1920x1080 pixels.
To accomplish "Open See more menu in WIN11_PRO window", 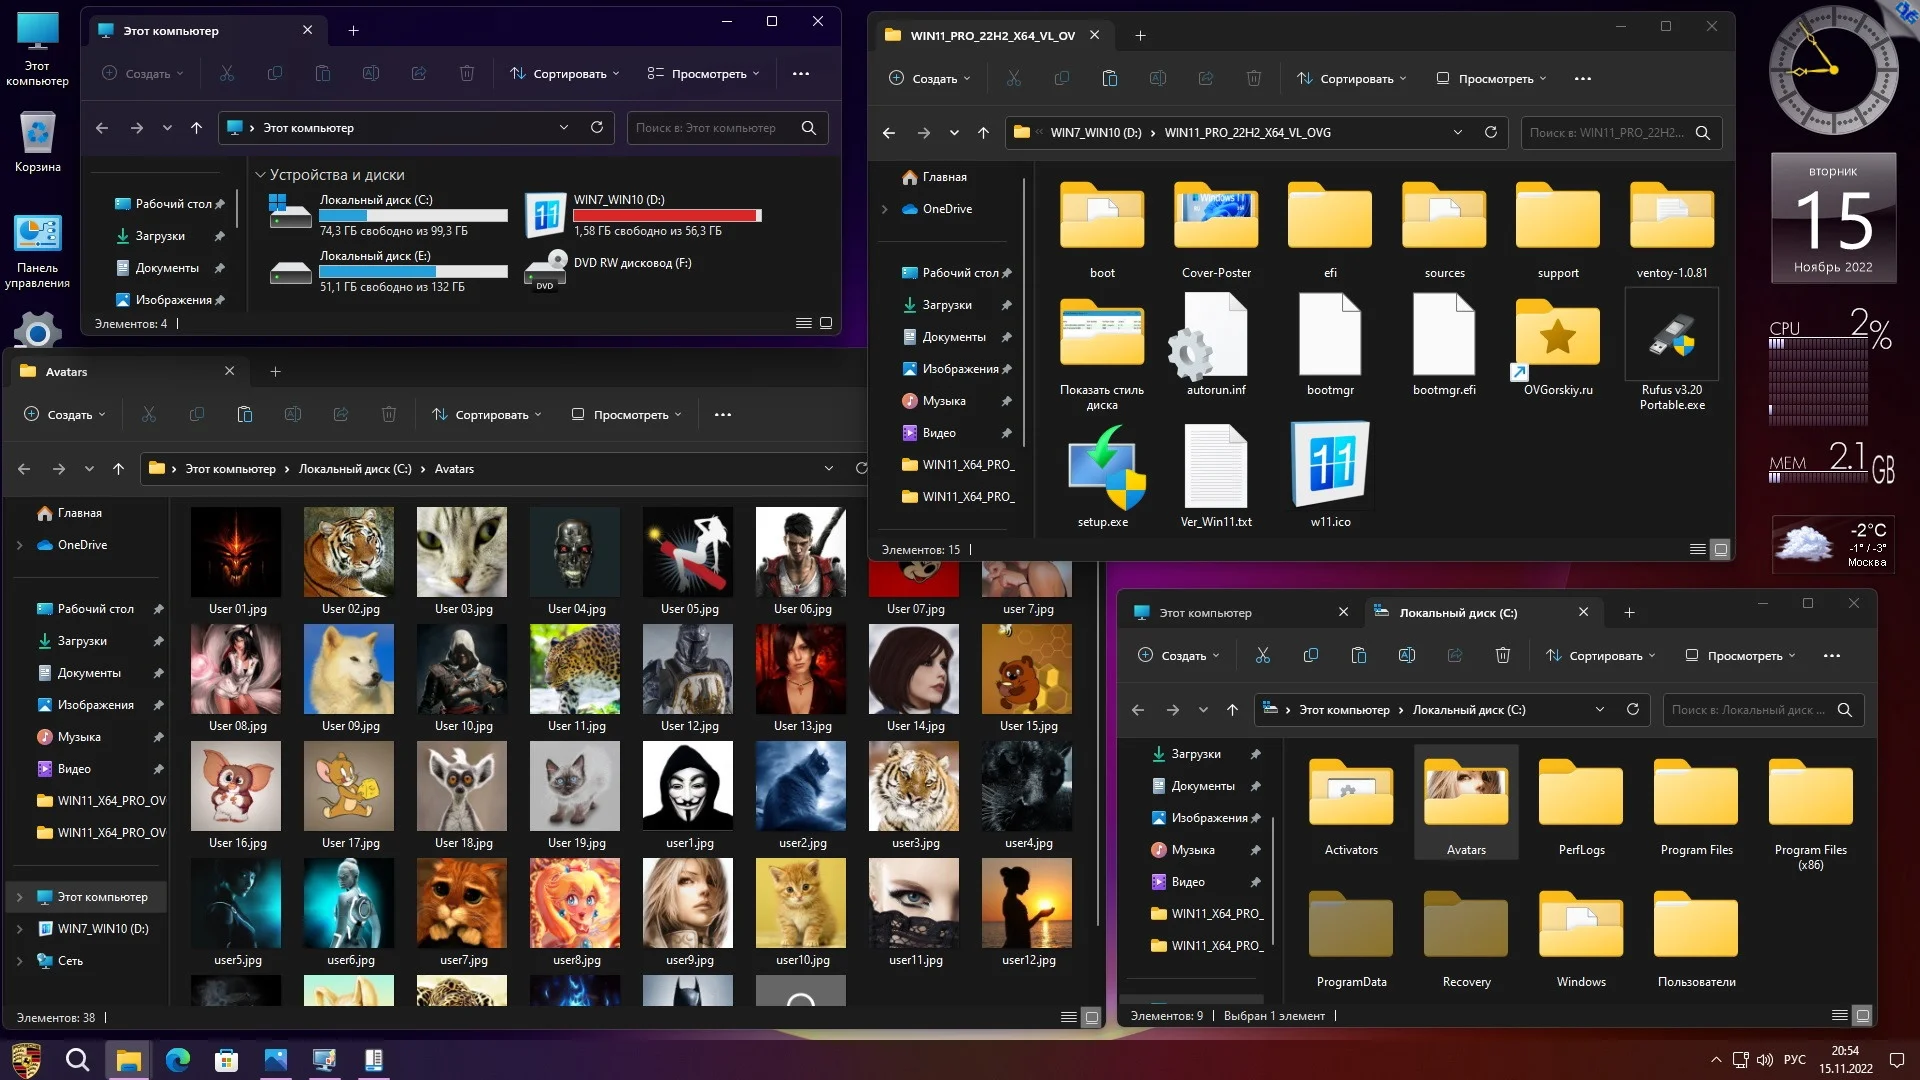I will [1582, 79].
